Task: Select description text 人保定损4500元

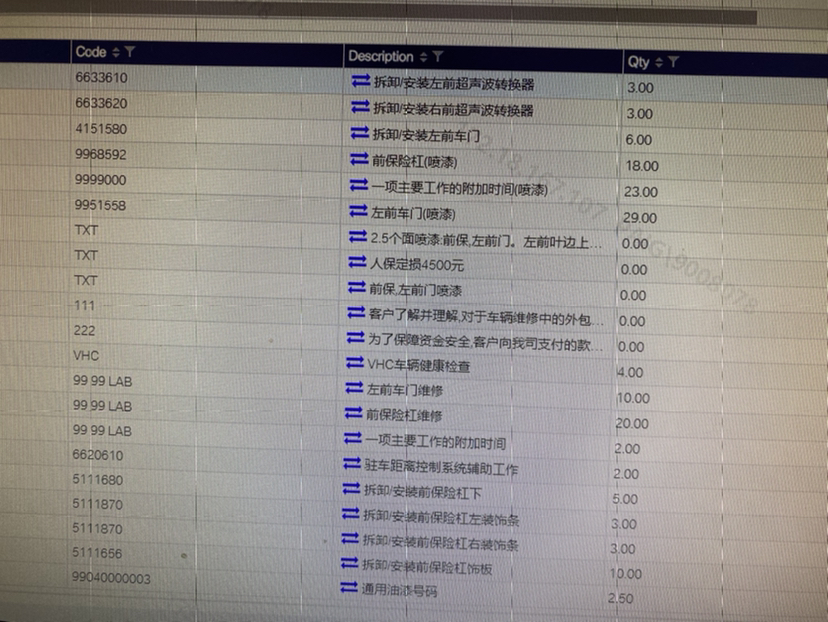Action: tap(417, 265)
